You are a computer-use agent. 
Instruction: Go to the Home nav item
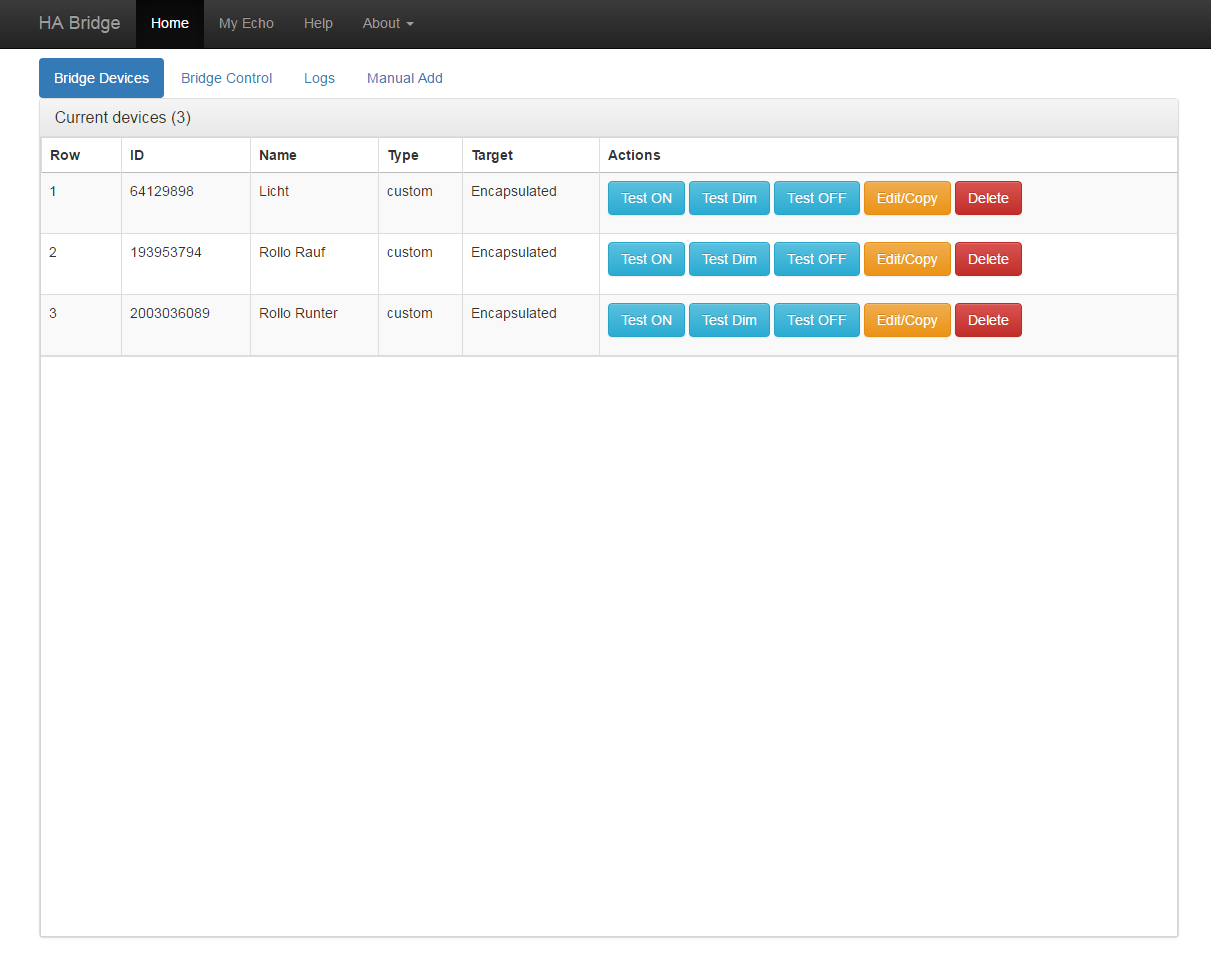click(170, 23)
